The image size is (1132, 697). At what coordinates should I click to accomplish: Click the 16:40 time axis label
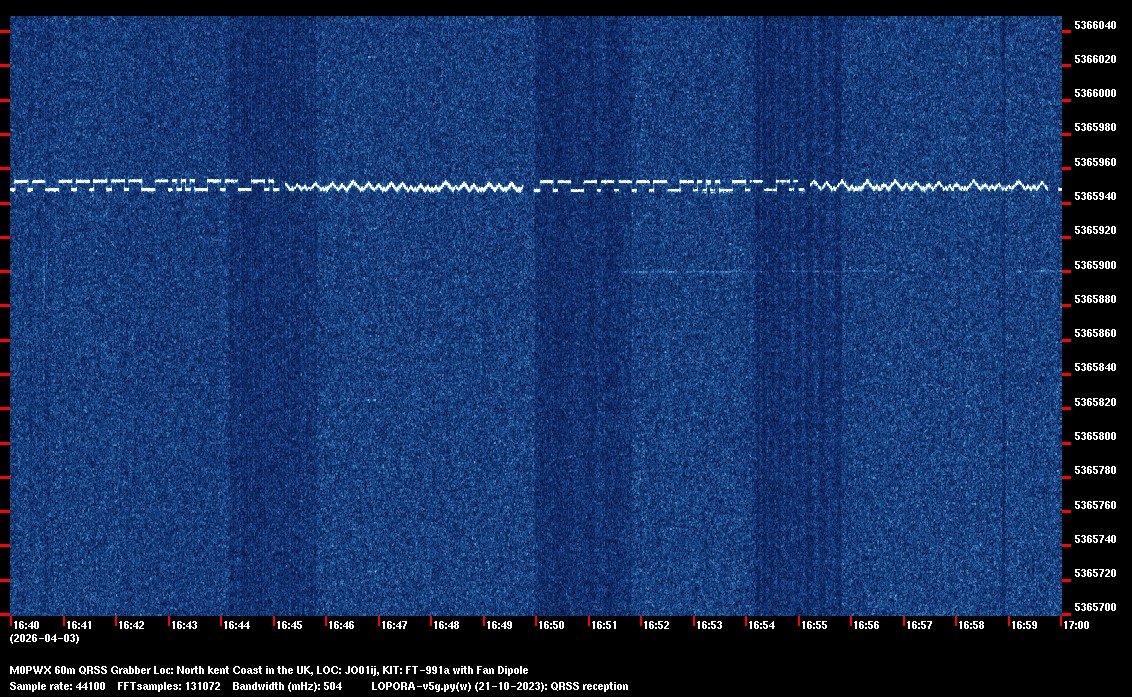(26, 625)
